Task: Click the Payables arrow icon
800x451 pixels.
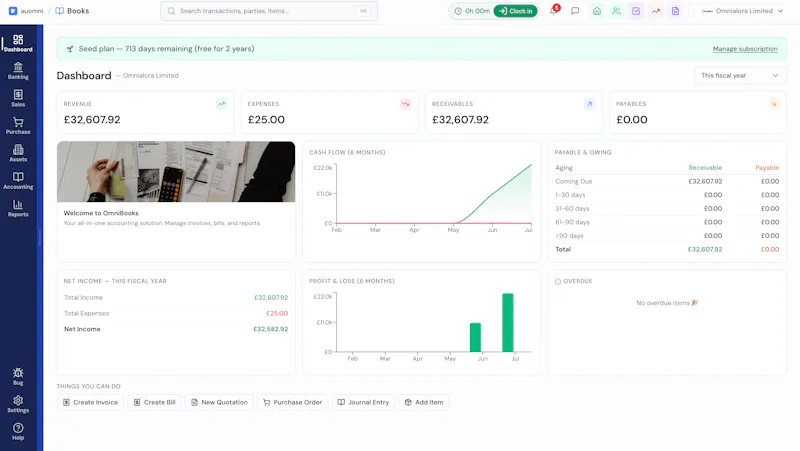Action: pos(773,104)
